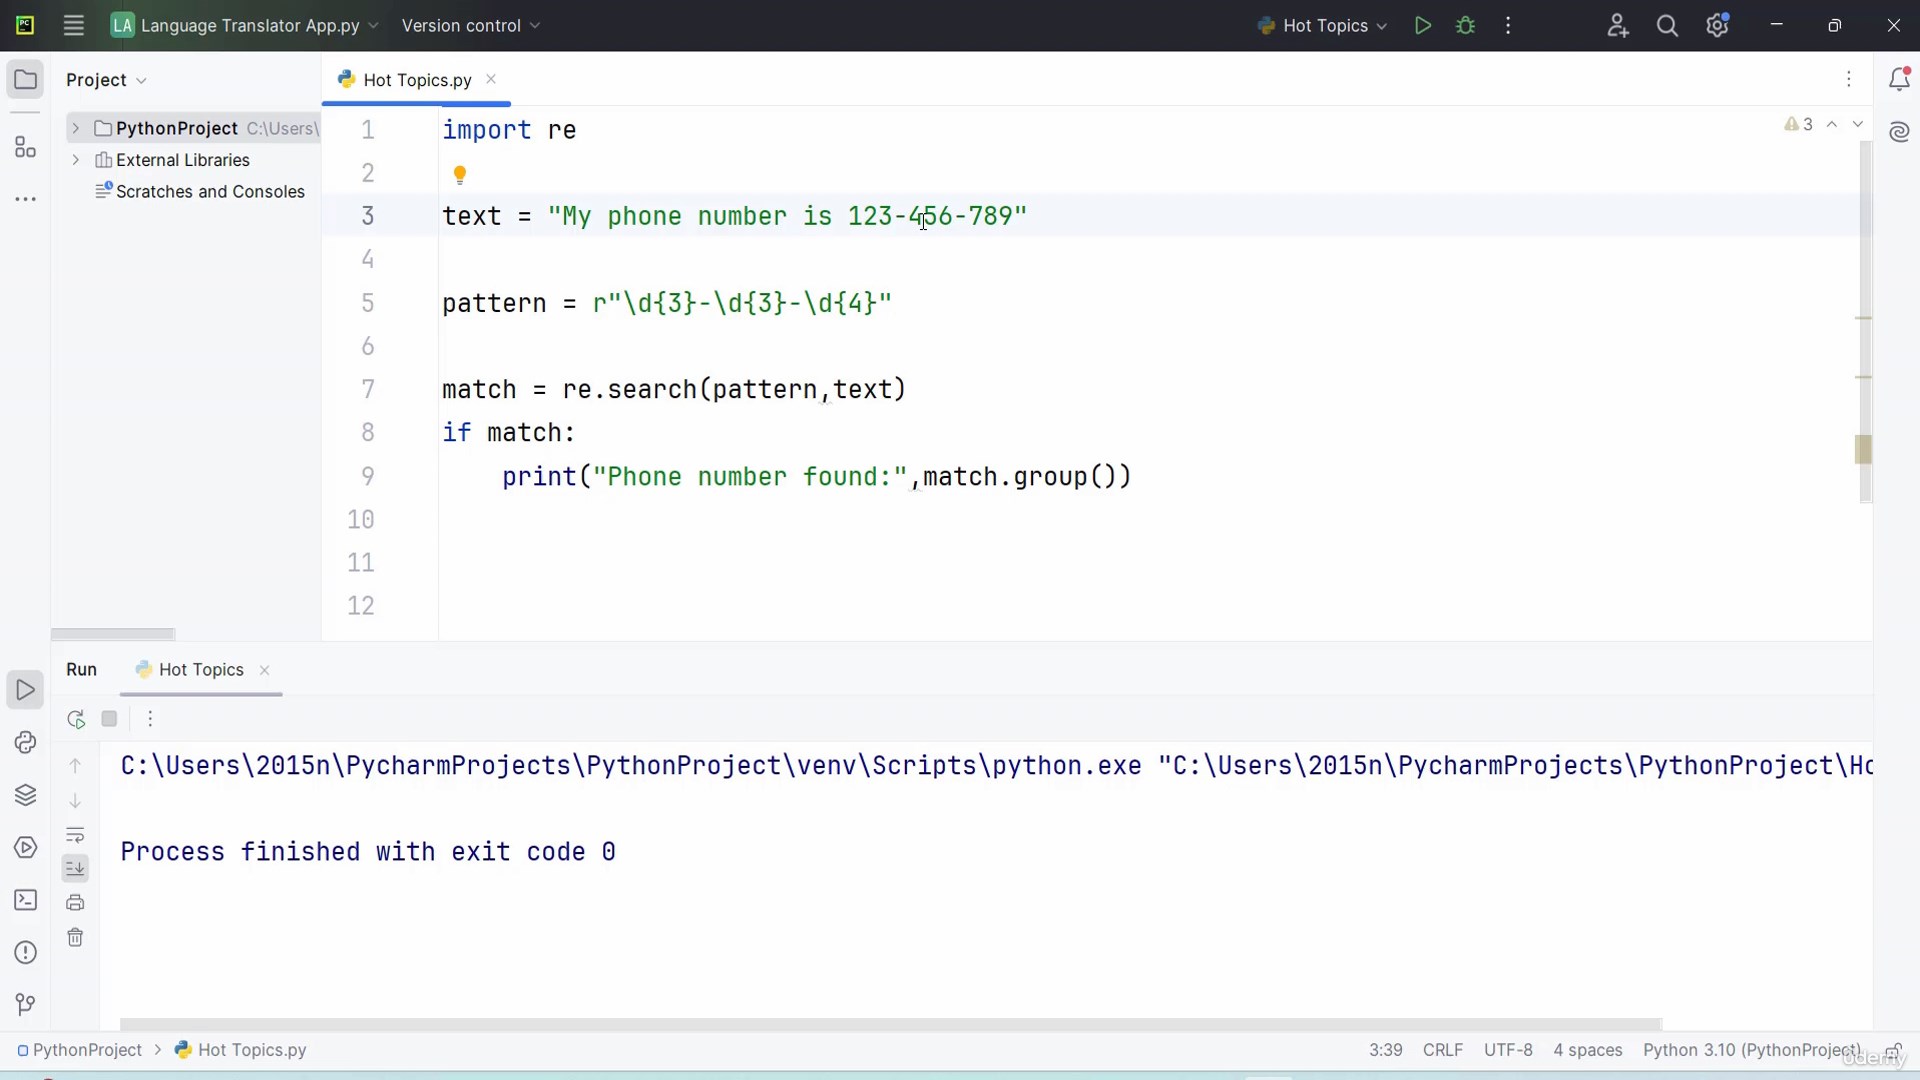Open Search Everywhere magnifier

tap(1667, 26)
